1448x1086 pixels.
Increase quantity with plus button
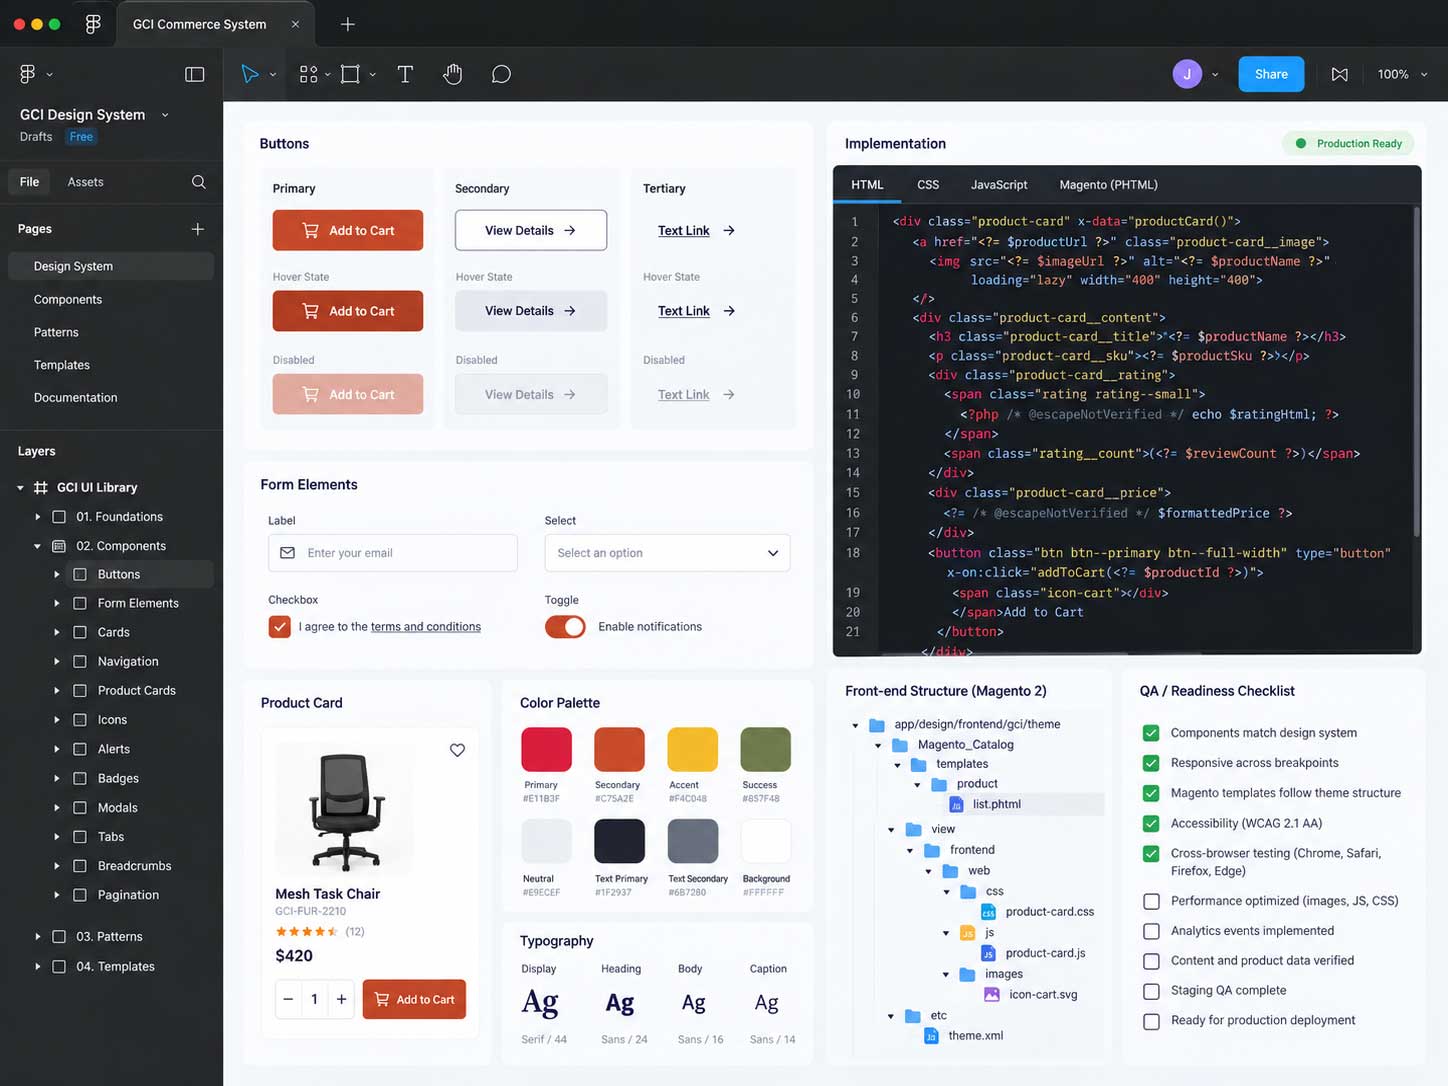coord(341,999)
